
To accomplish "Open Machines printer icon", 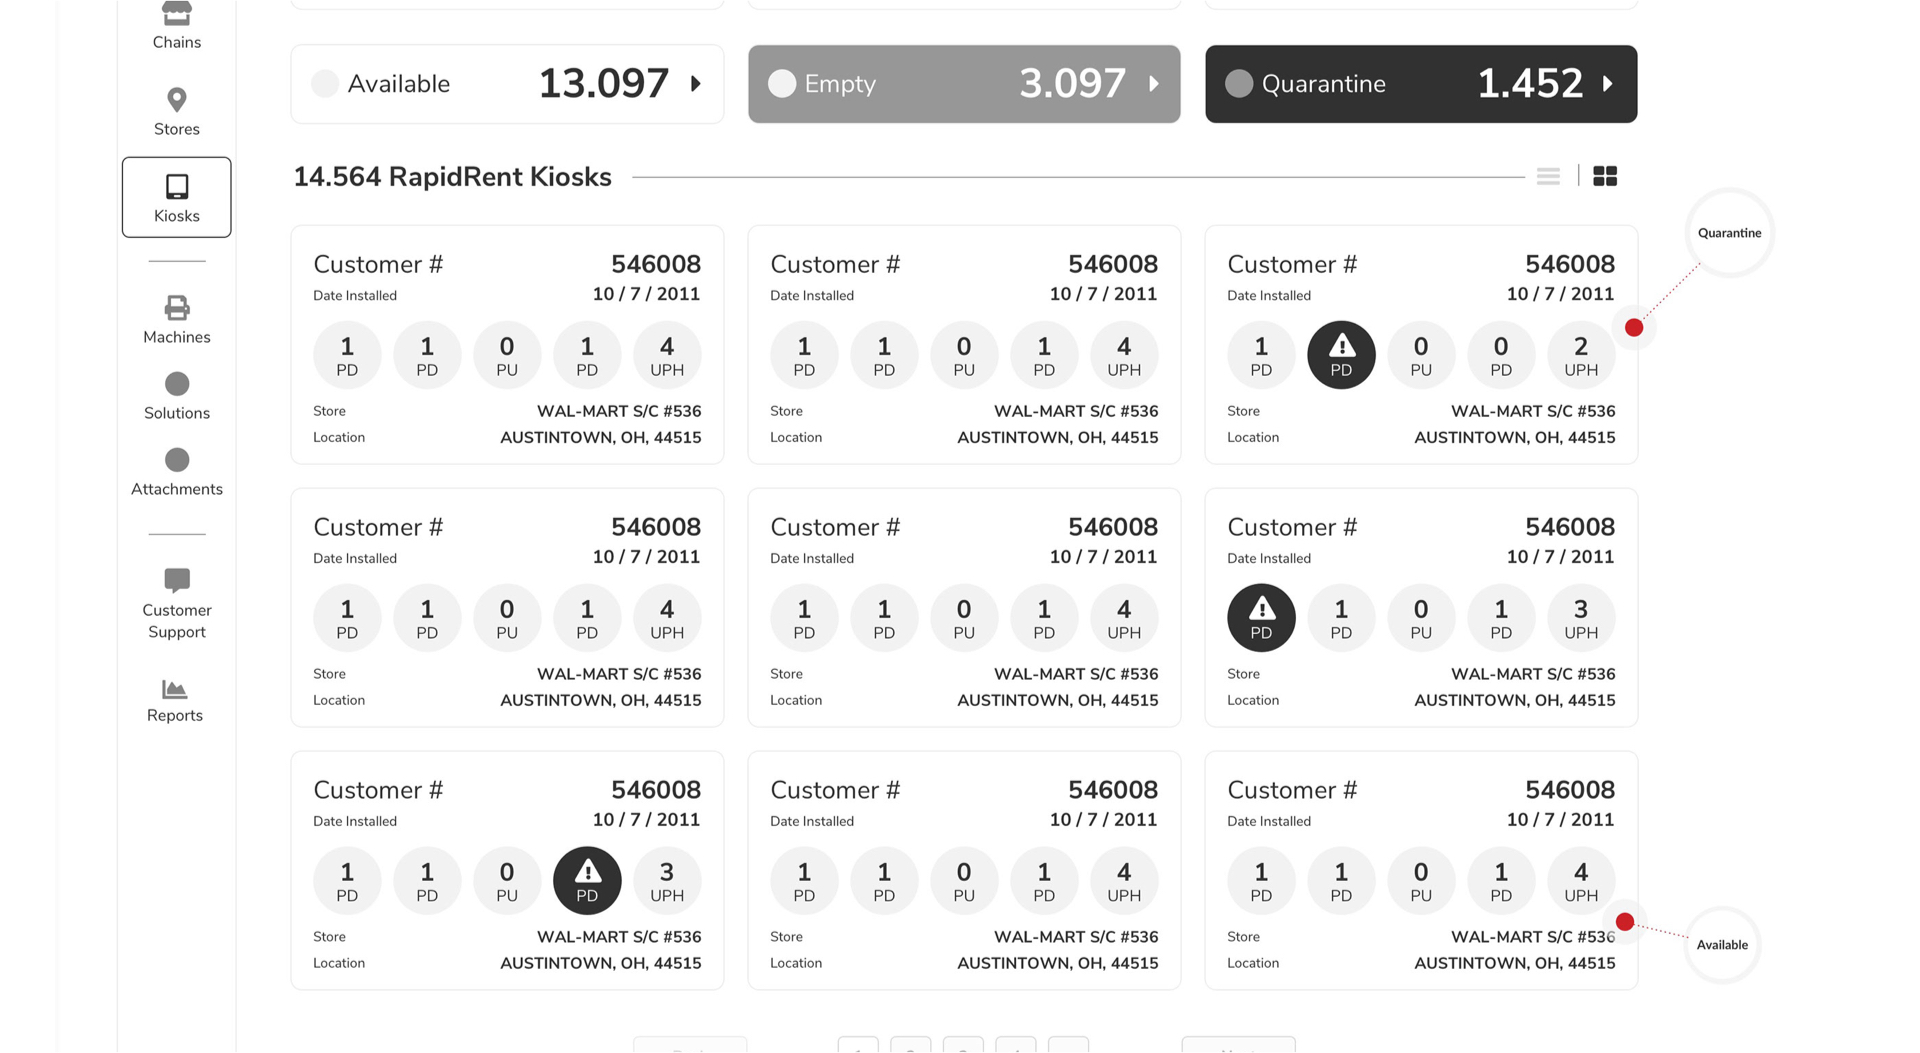I will click(x=177, y=308).
